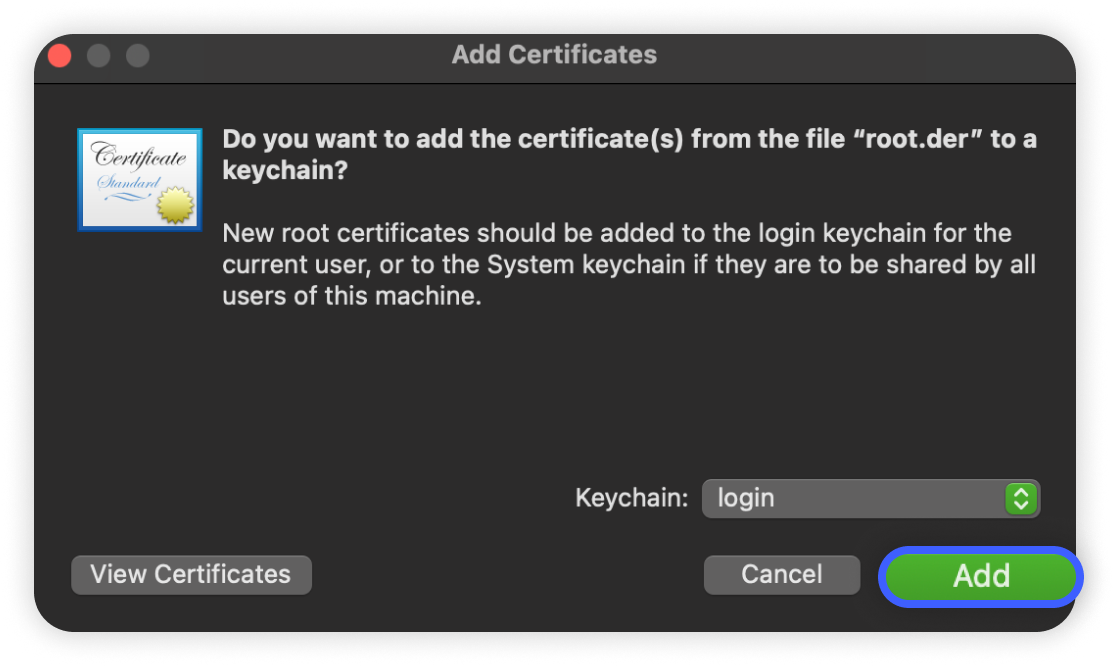Click the "Add Certificates" window title

pos(554,54)
